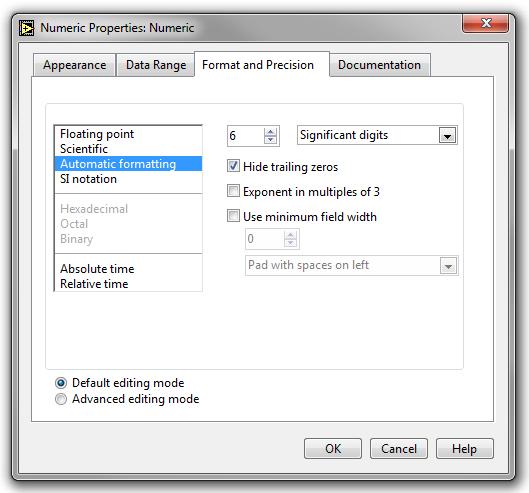Enable Use minimum field width

tap(233, 216)
